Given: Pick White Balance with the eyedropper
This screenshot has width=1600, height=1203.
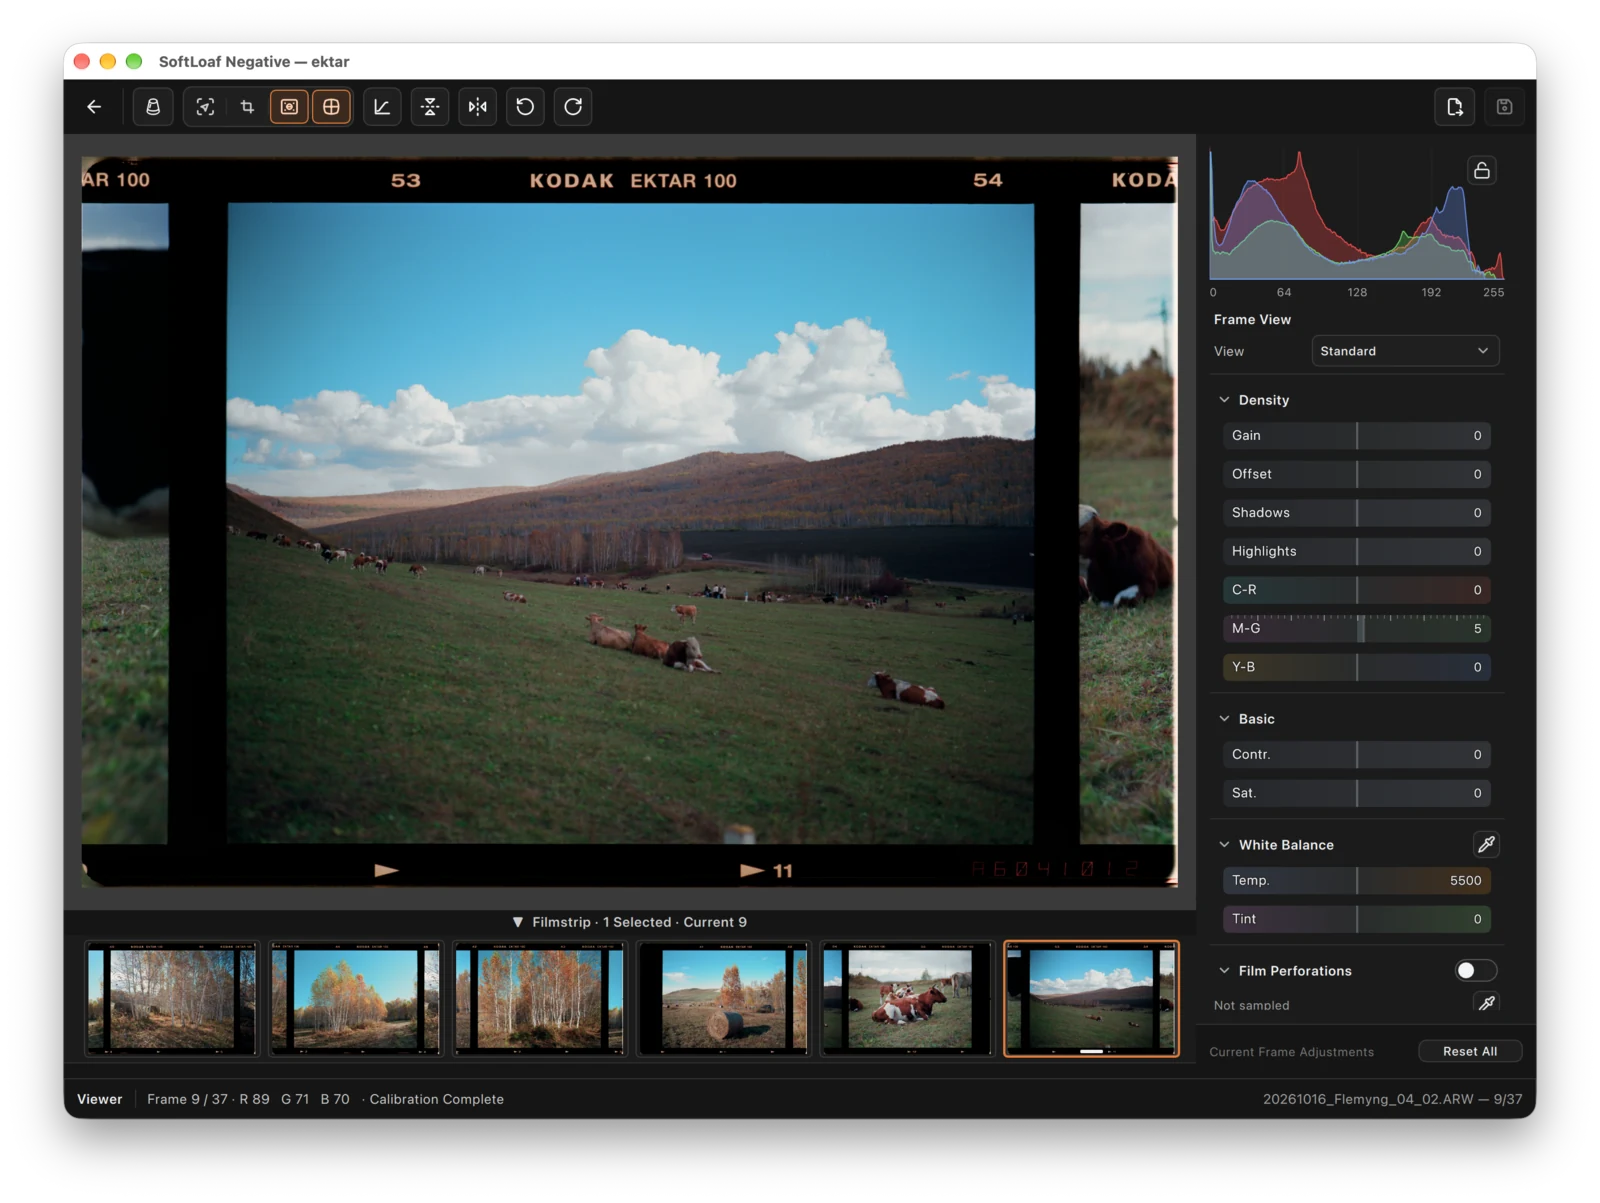Looking at the screenshot, I should (x=1487, y=845).
